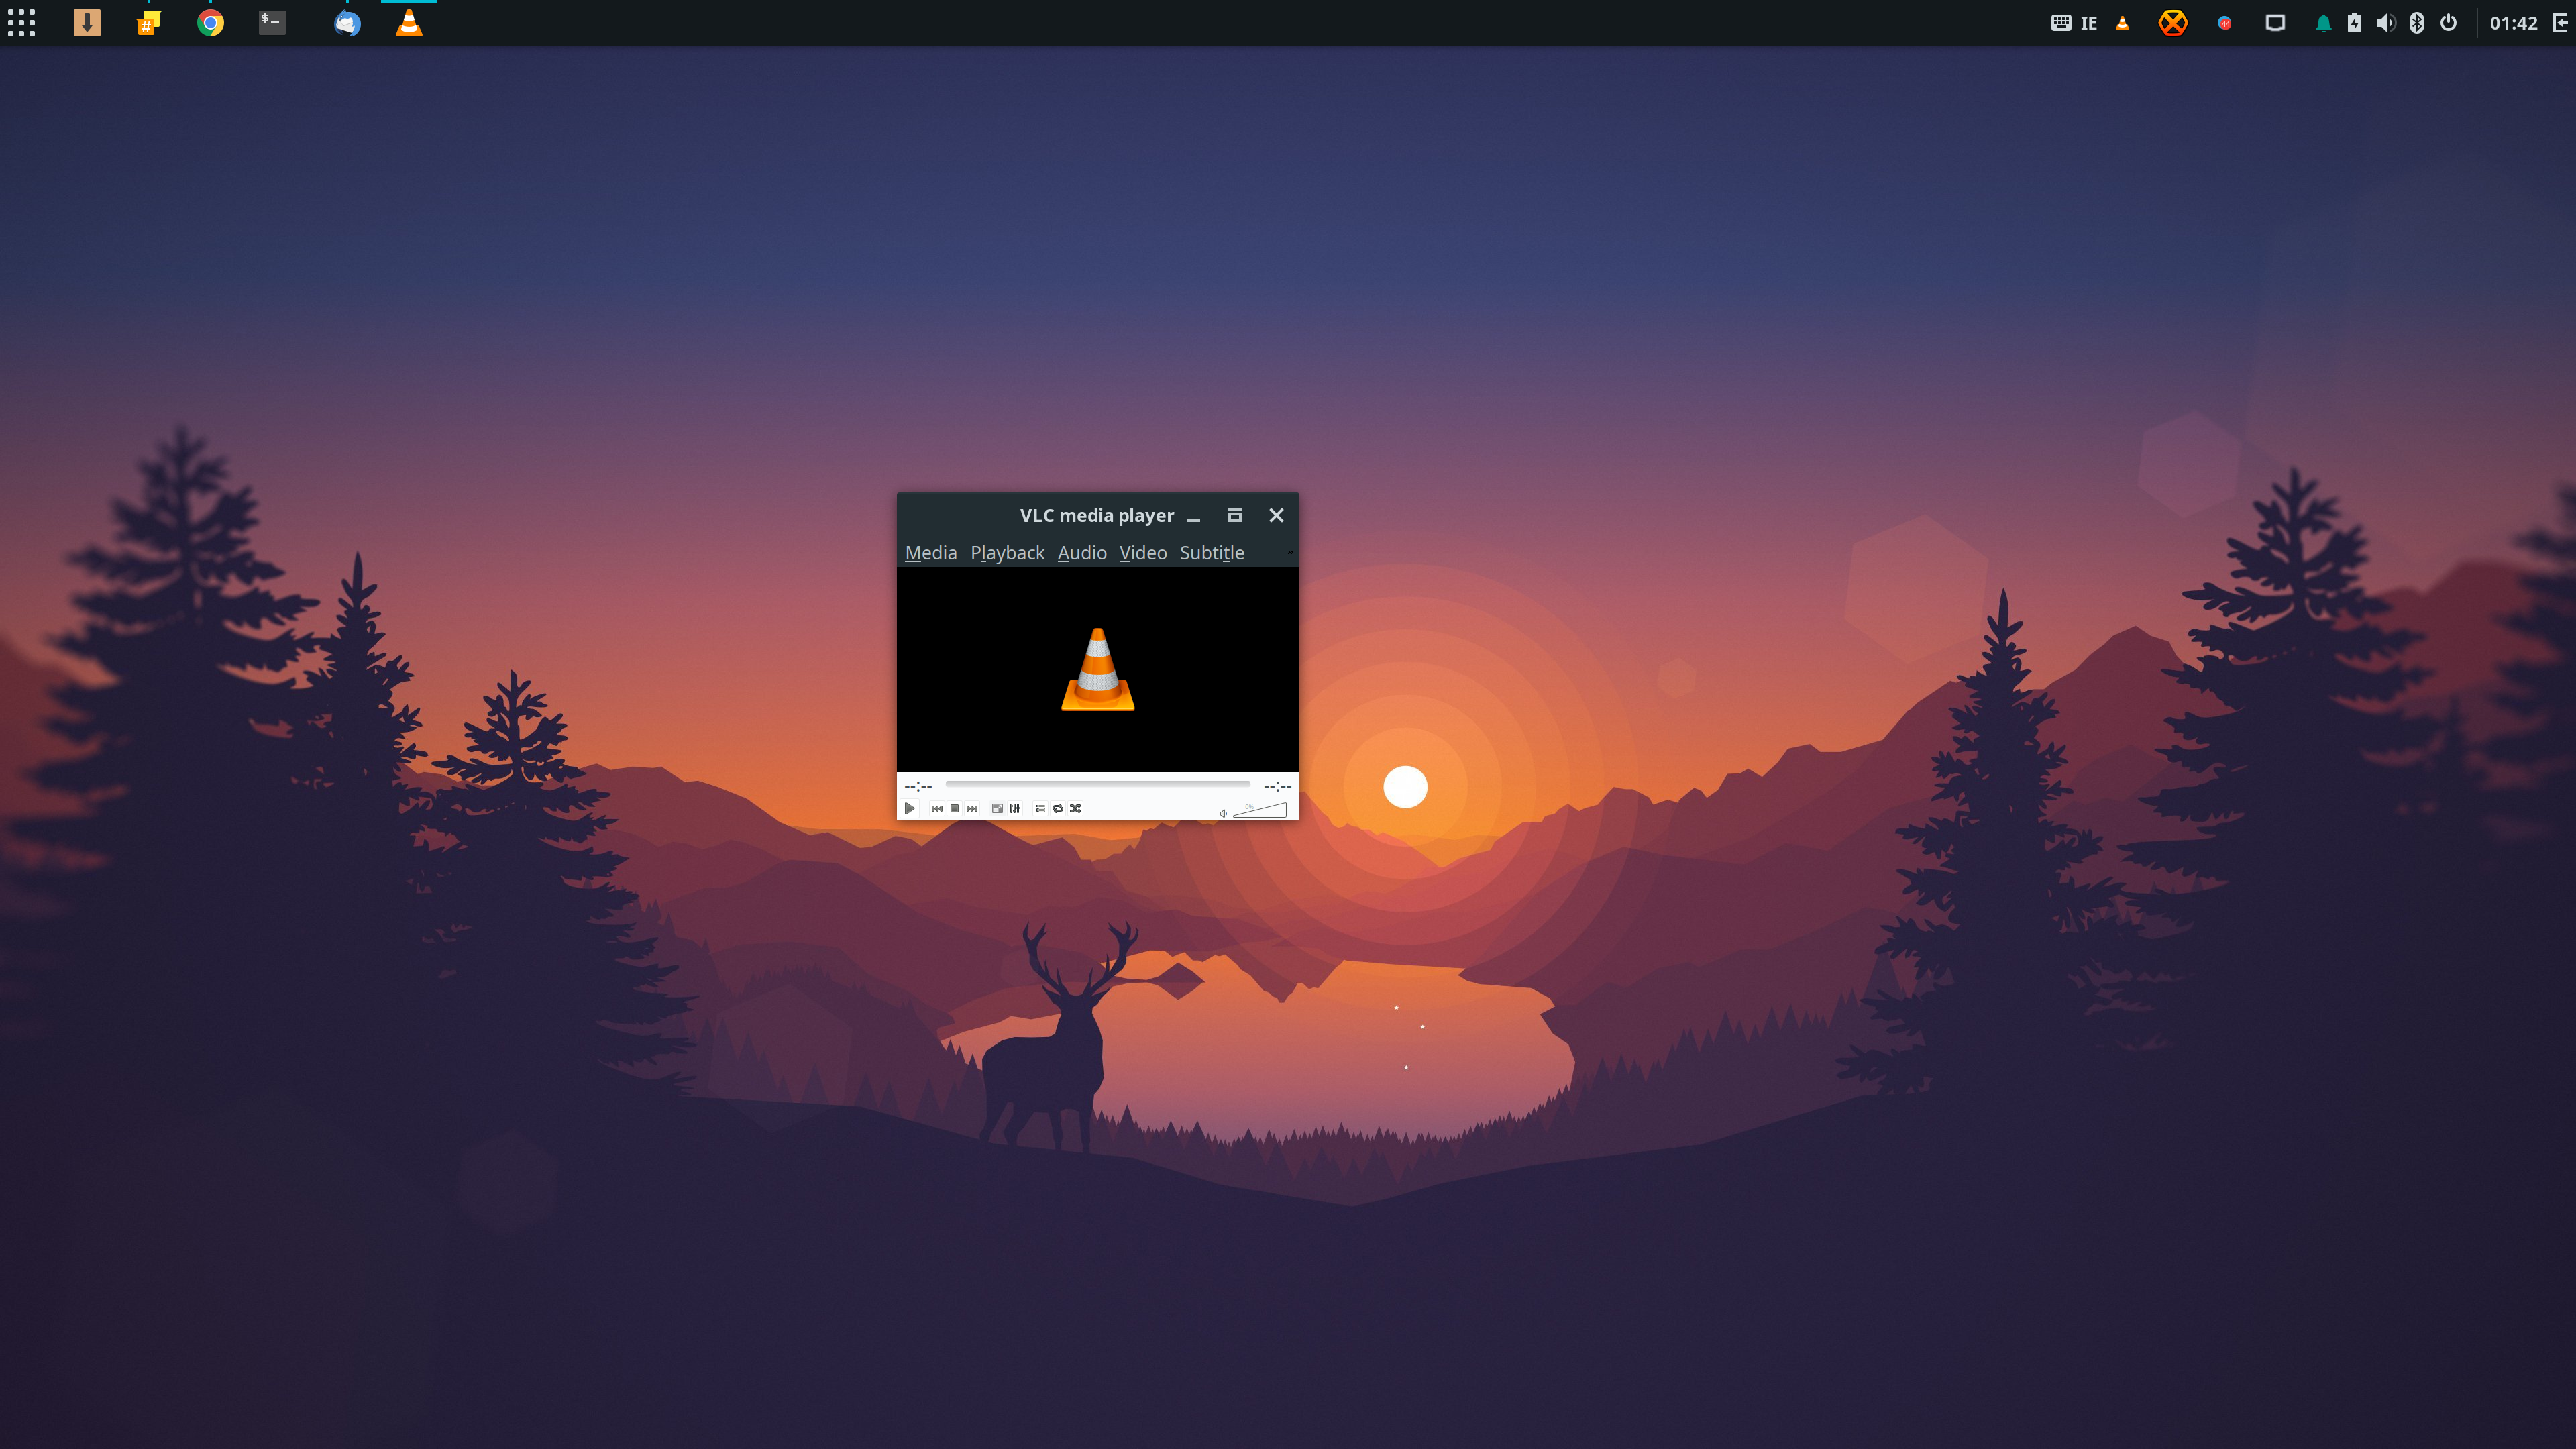Minimize the VLC media player window
Image resolution: width=2576 pixels, height=1449 pixels.
(x=1193, y=516)
